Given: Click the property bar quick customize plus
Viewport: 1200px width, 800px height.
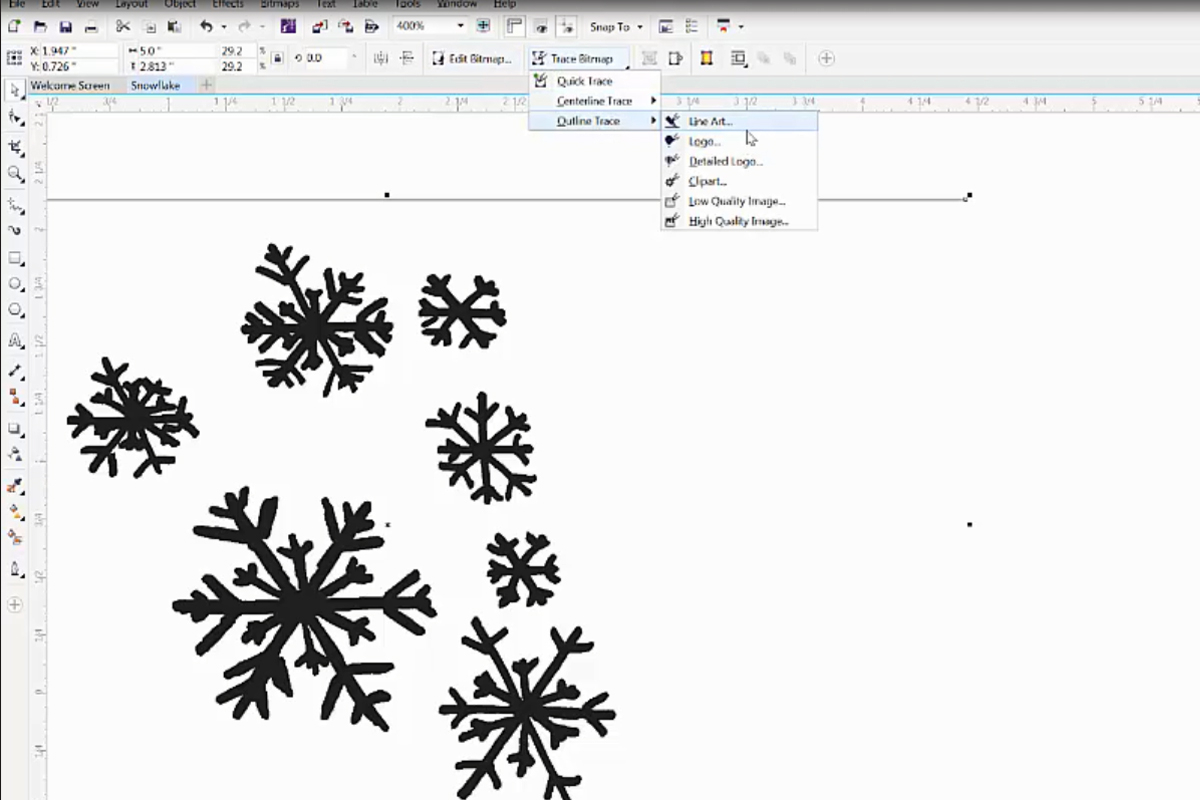Looking at the screenshot, I should [x=826, y=59].
